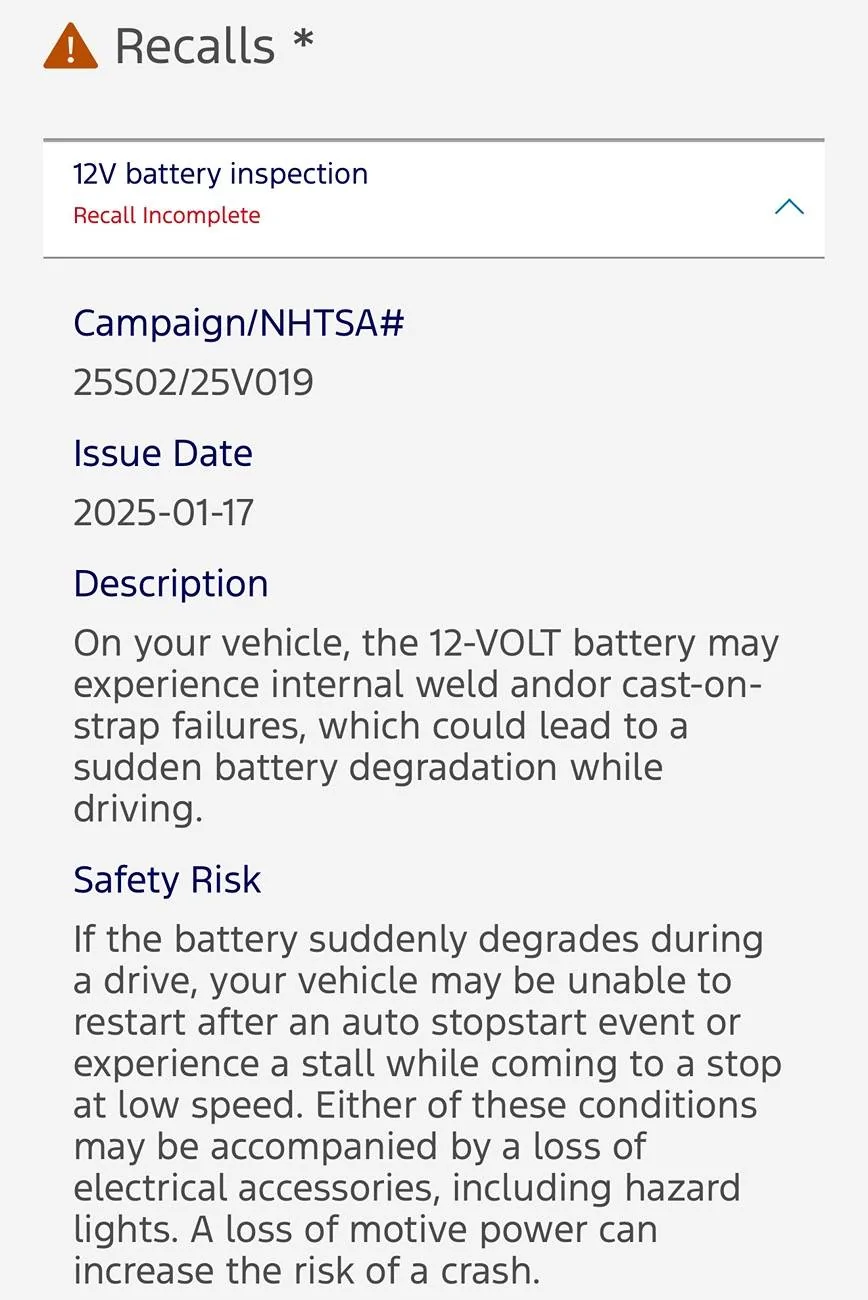Select campaign number 25S02/25V019
Viewport: 868px width, 1300px height.
coord(193,382)
